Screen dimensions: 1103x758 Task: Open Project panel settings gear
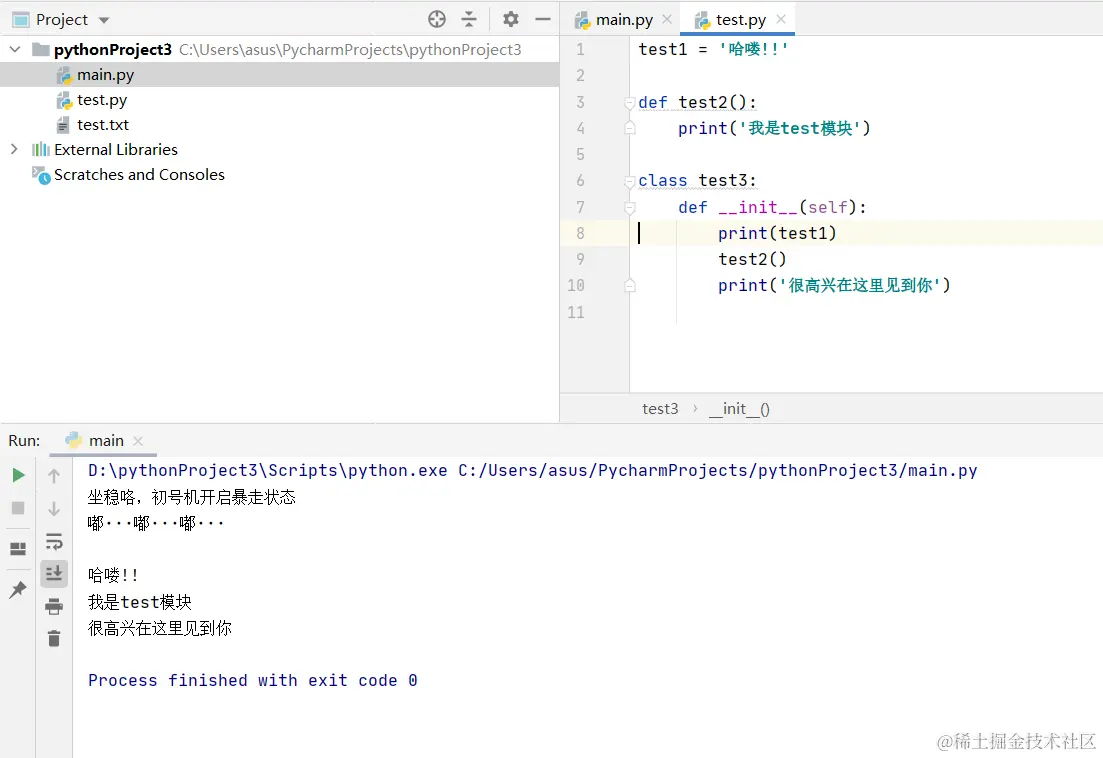(x=511, y=19)
